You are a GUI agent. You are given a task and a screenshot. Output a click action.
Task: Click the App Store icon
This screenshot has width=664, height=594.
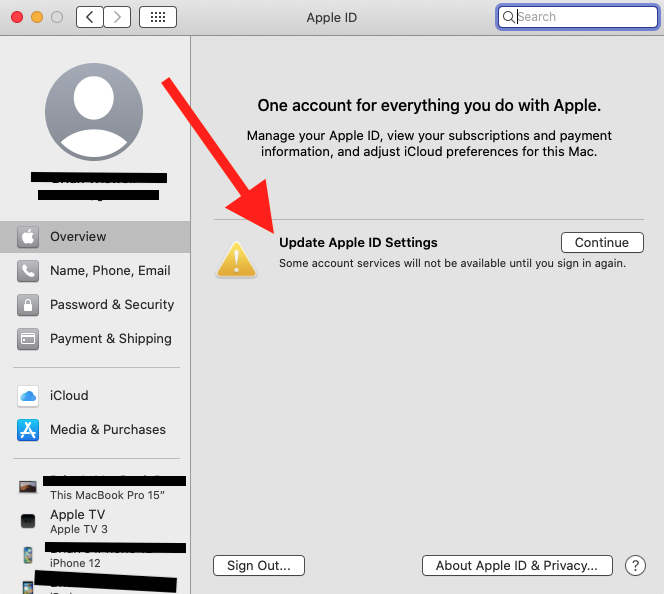[x=28, y=430]
